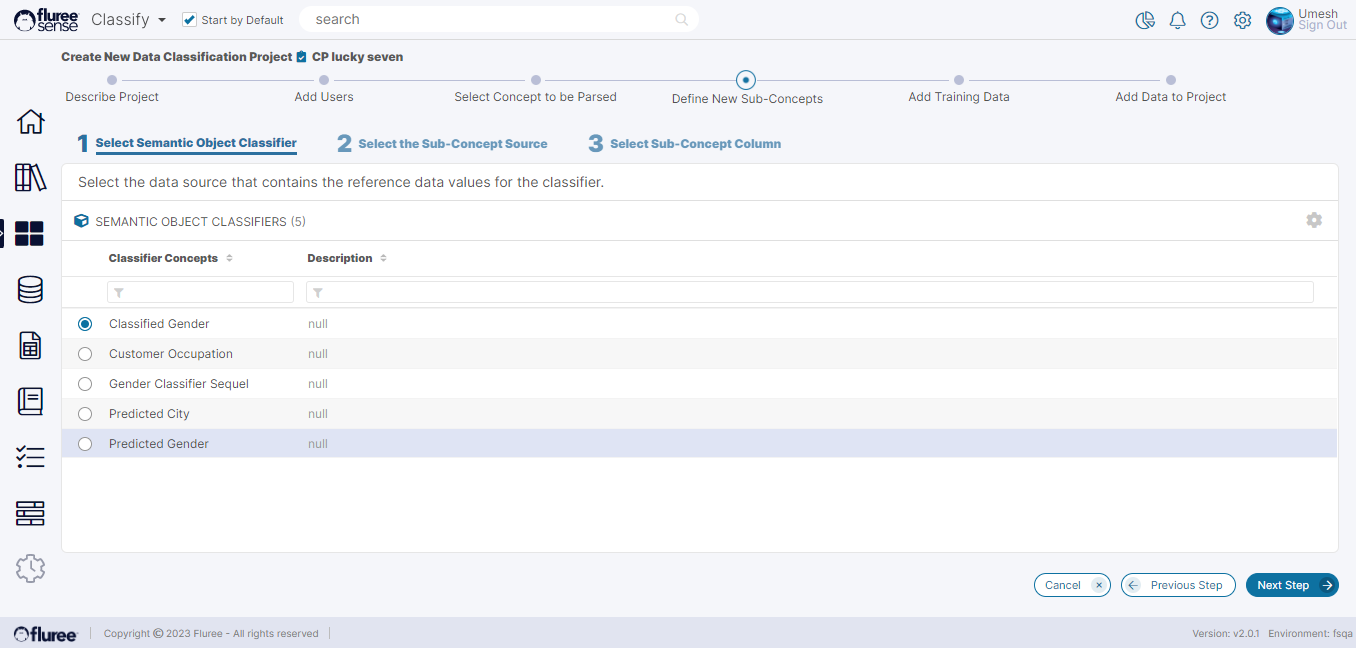1356x648 pixels.
Task: Open the checklist tasks sidebar icon
Action: pyautogui.click(x=31, y=458)
